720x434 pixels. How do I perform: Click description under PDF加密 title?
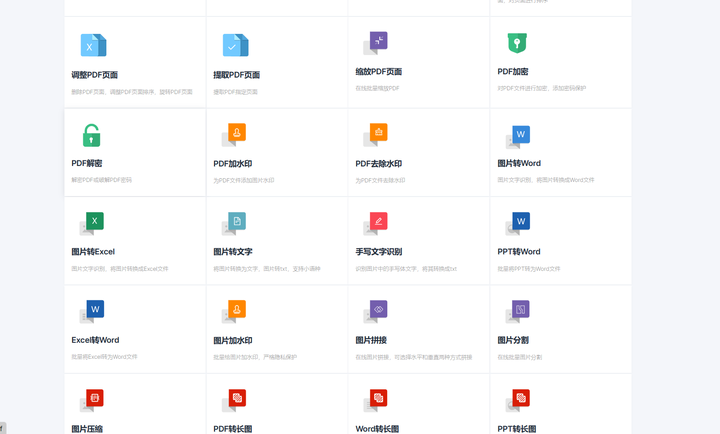tap(541, 88)
